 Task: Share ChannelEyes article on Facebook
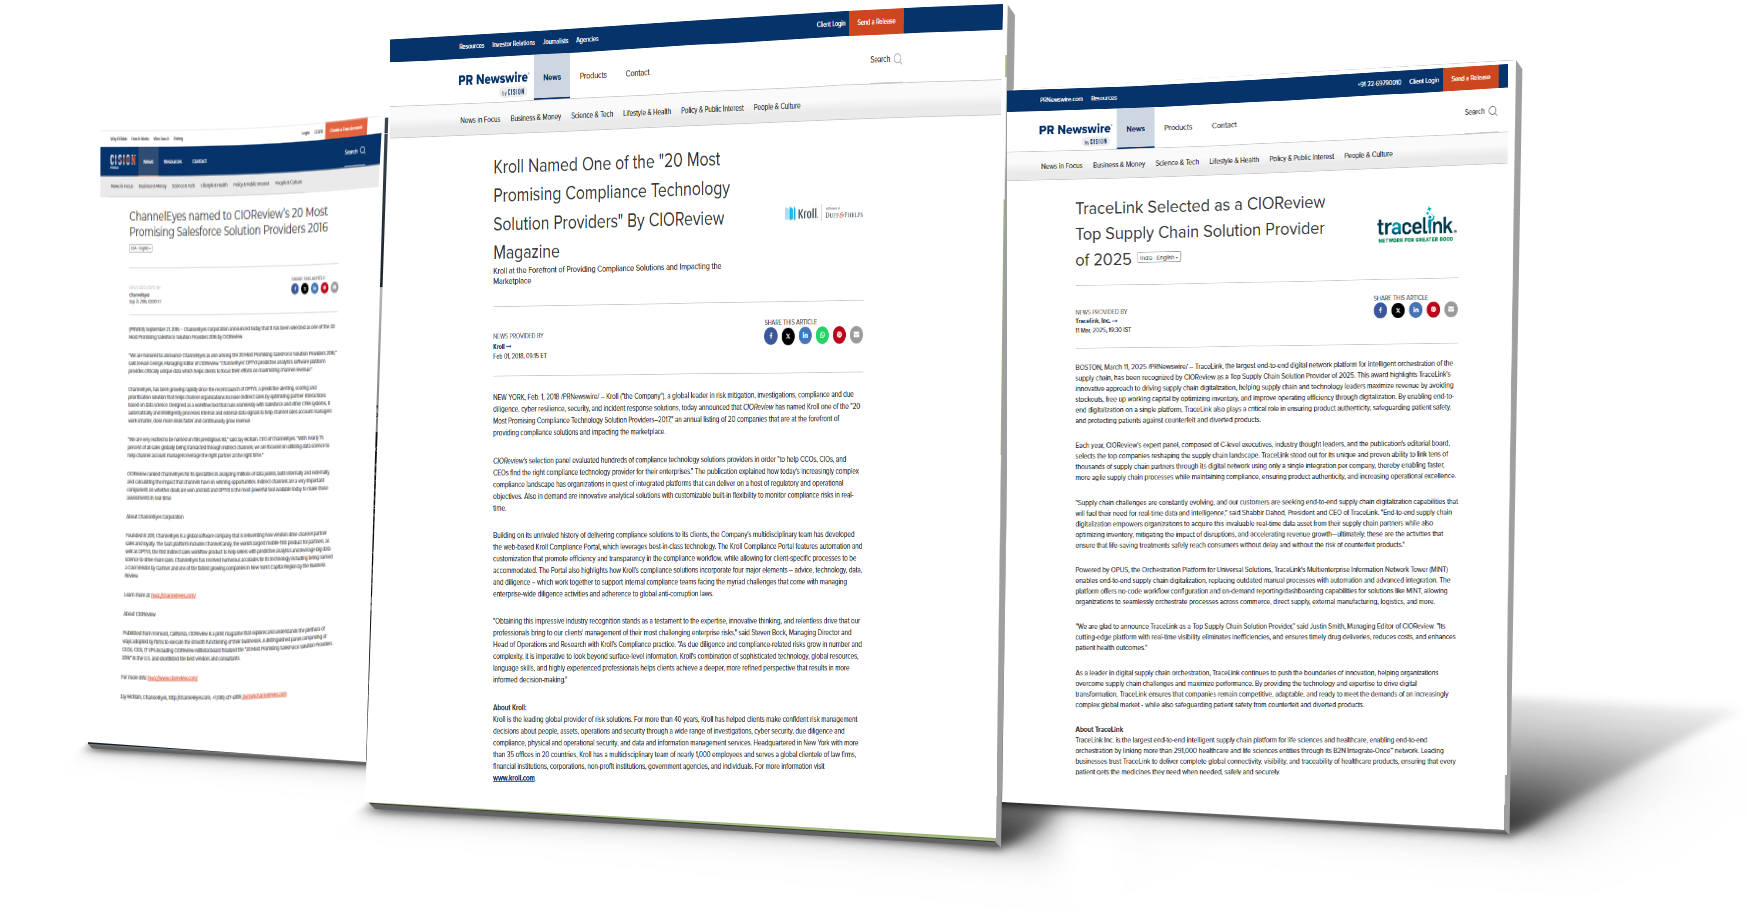click(x=295, y=289)
